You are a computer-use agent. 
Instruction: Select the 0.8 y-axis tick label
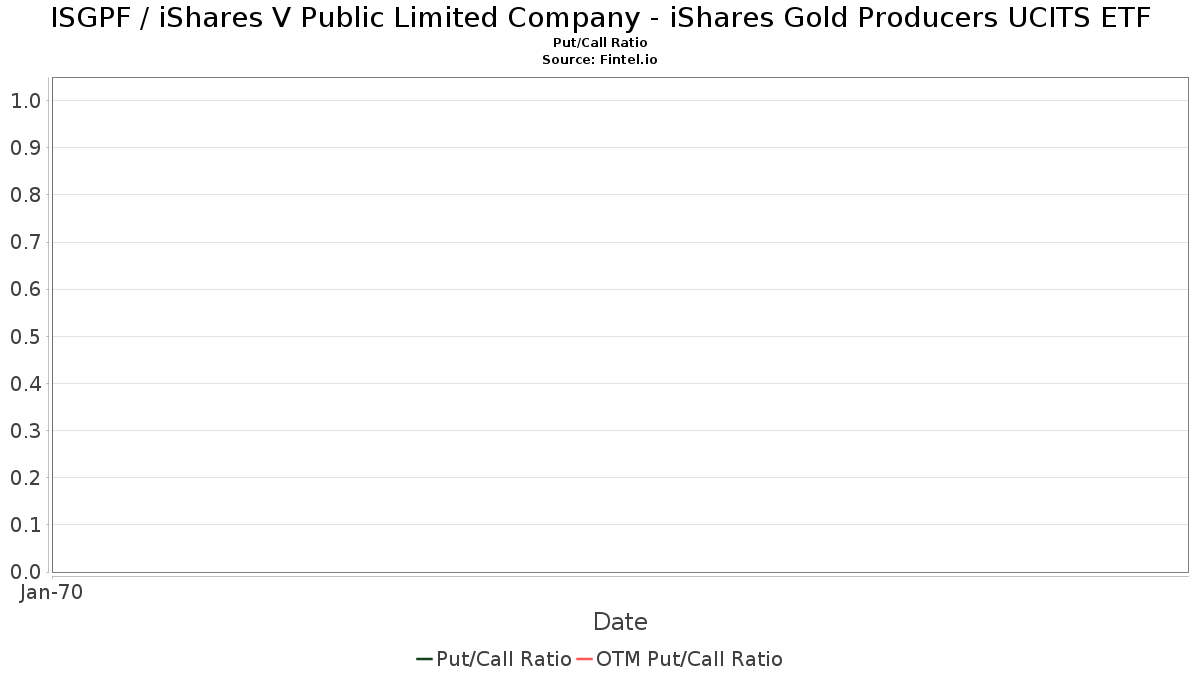[25, 195]
